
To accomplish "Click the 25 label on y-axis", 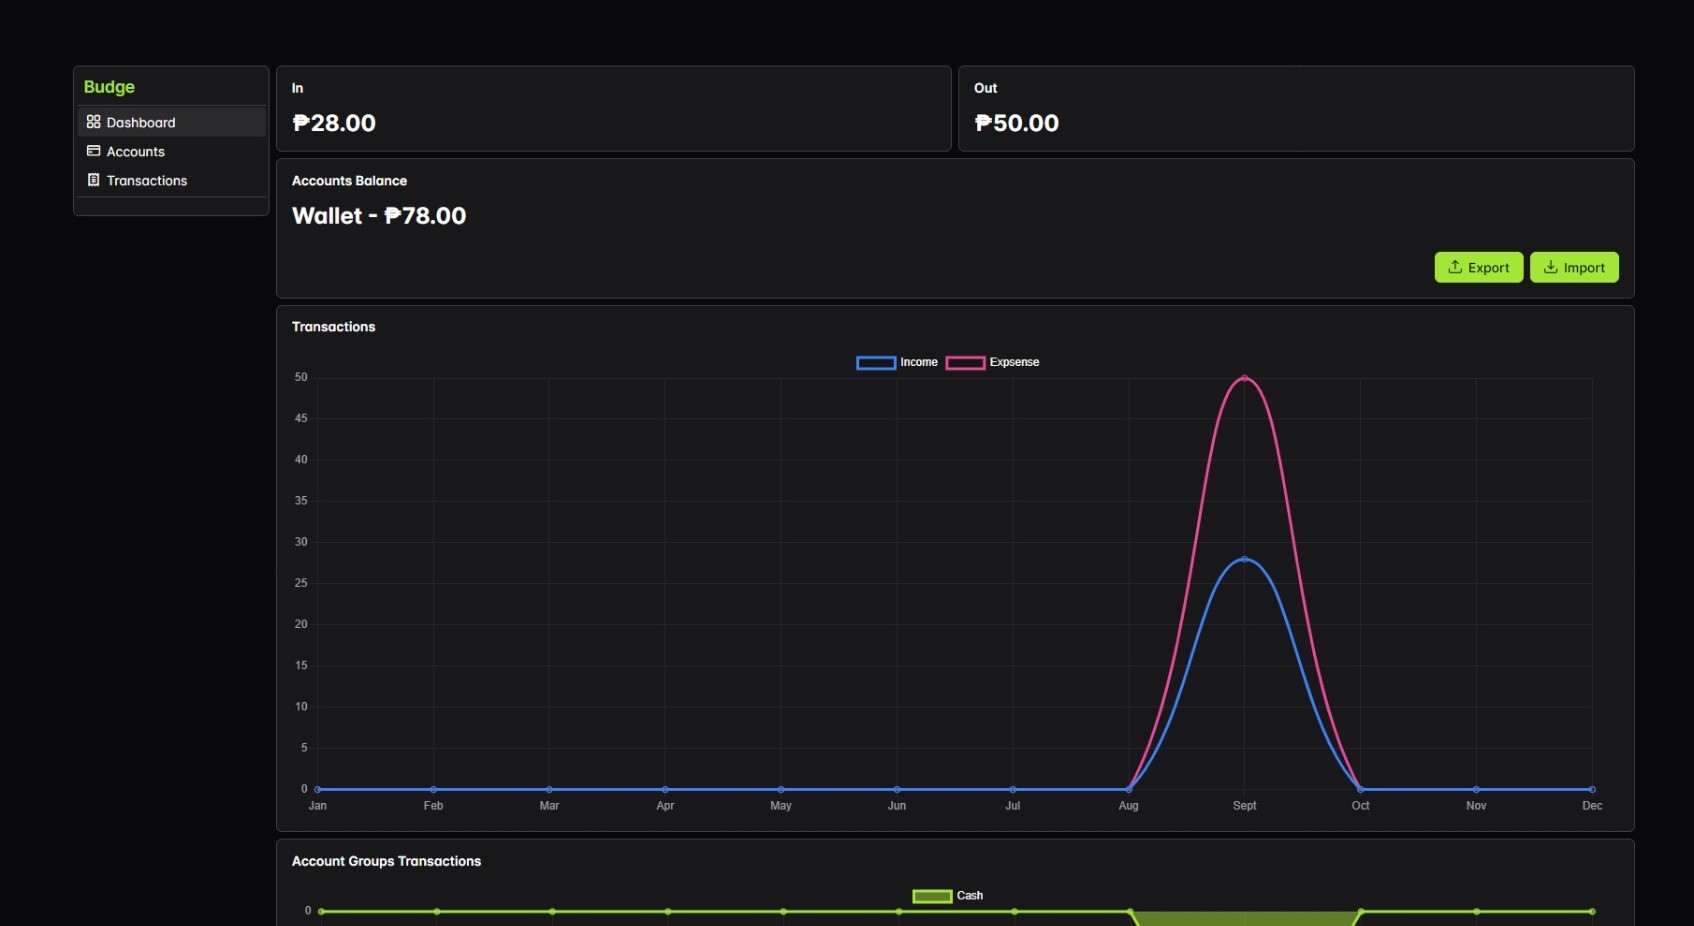I will (301, 583).
